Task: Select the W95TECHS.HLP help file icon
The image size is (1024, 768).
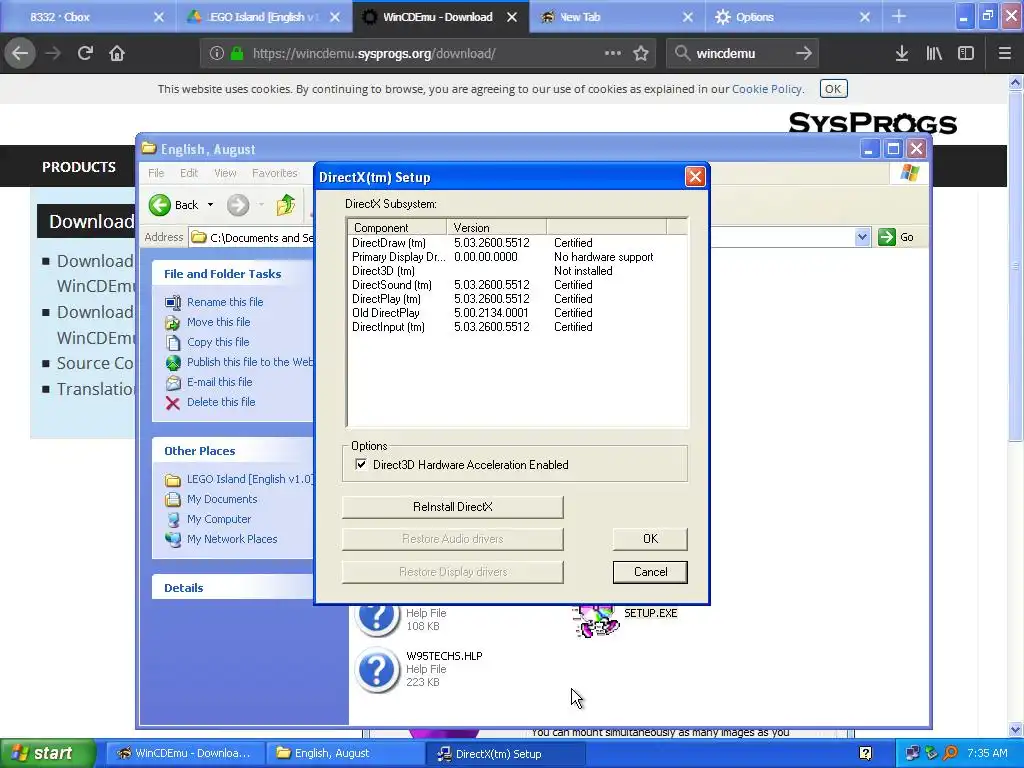Action: coord(377,669)
